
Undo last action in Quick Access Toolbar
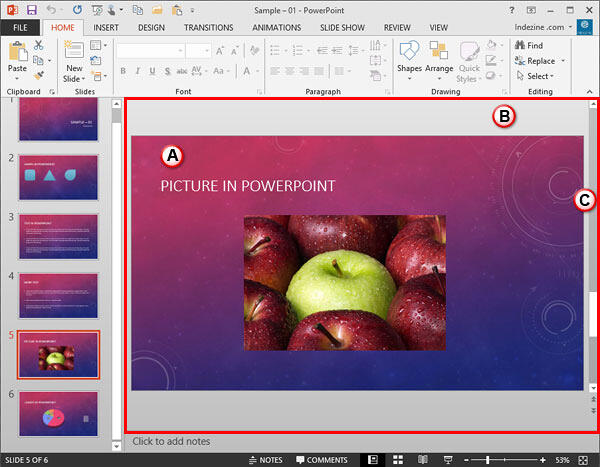point(51,10)
